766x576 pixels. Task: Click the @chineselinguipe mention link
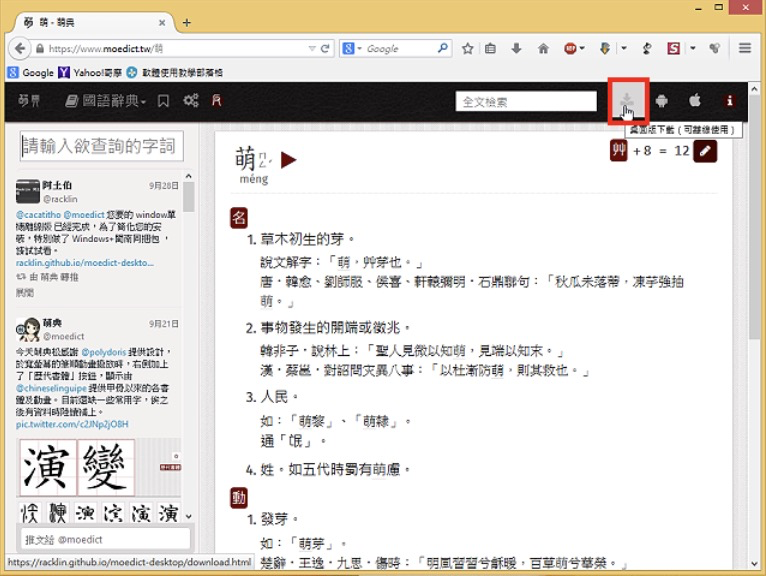[x=51, y=388]
